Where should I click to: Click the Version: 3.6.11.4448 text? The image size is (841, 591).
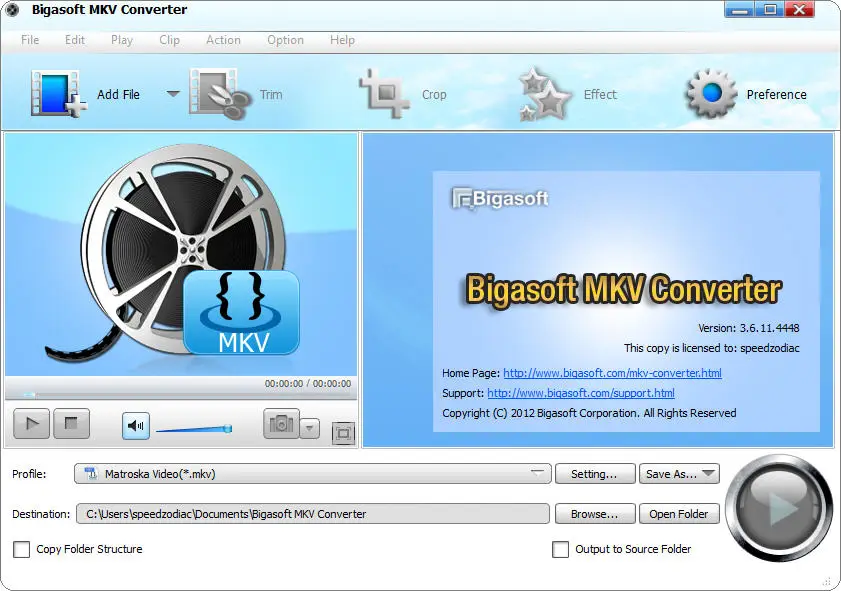pyautogui.click(x=748, y=328)
